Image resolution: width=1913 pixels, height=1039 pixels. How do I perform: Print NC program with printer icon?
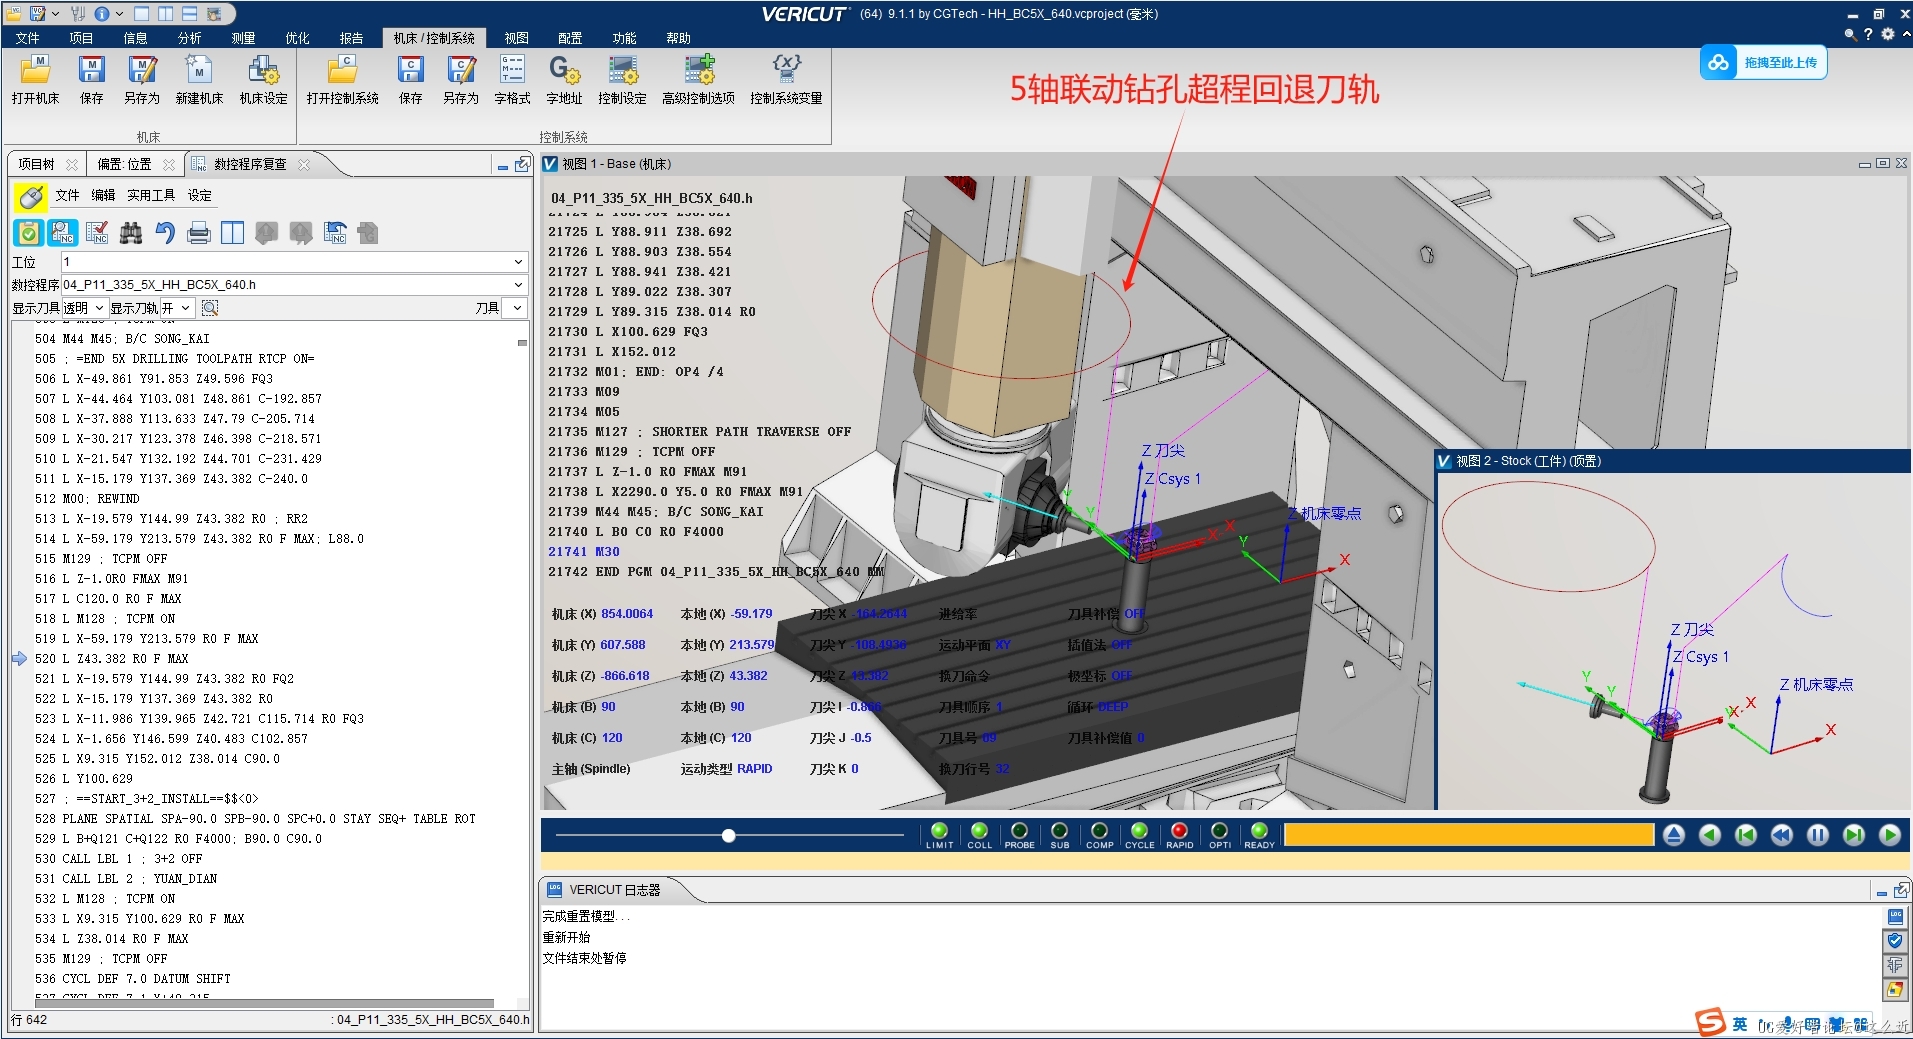coord(199,233)
